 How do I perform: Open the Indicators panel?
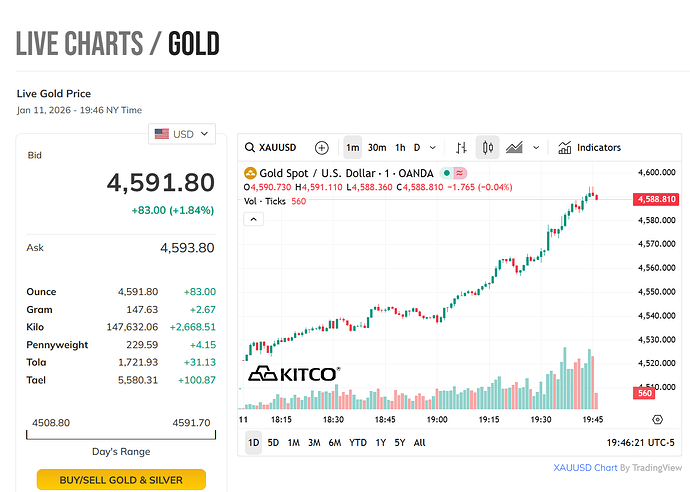click(589, 148)
